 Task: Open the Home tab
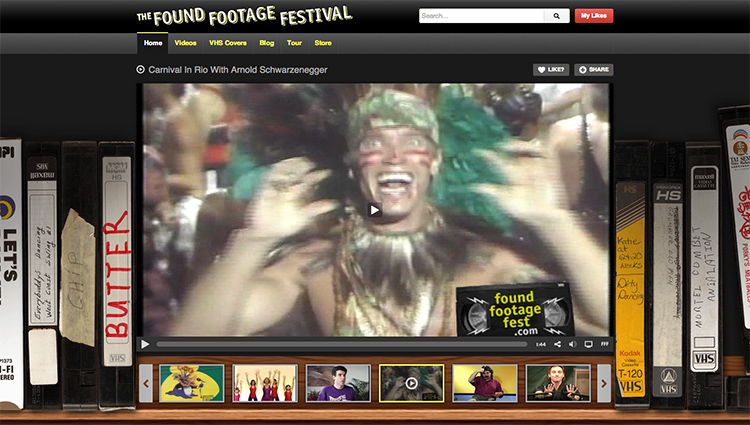[153, 43]
